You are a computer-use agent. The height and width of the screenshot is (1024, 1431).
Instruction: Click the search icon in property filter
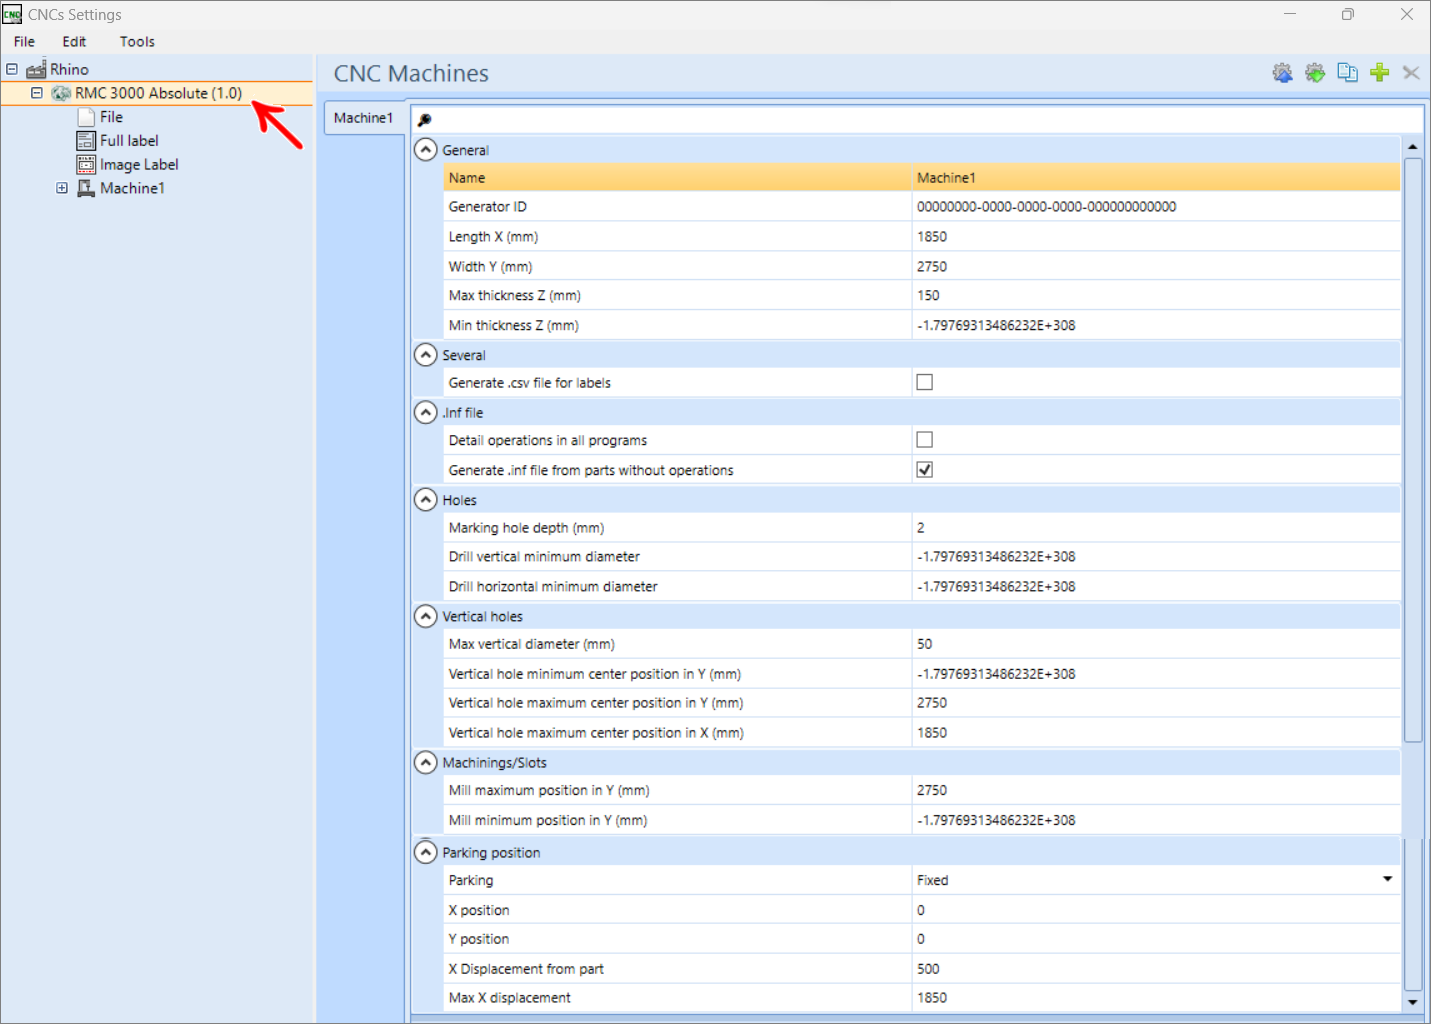pos(425,120)
